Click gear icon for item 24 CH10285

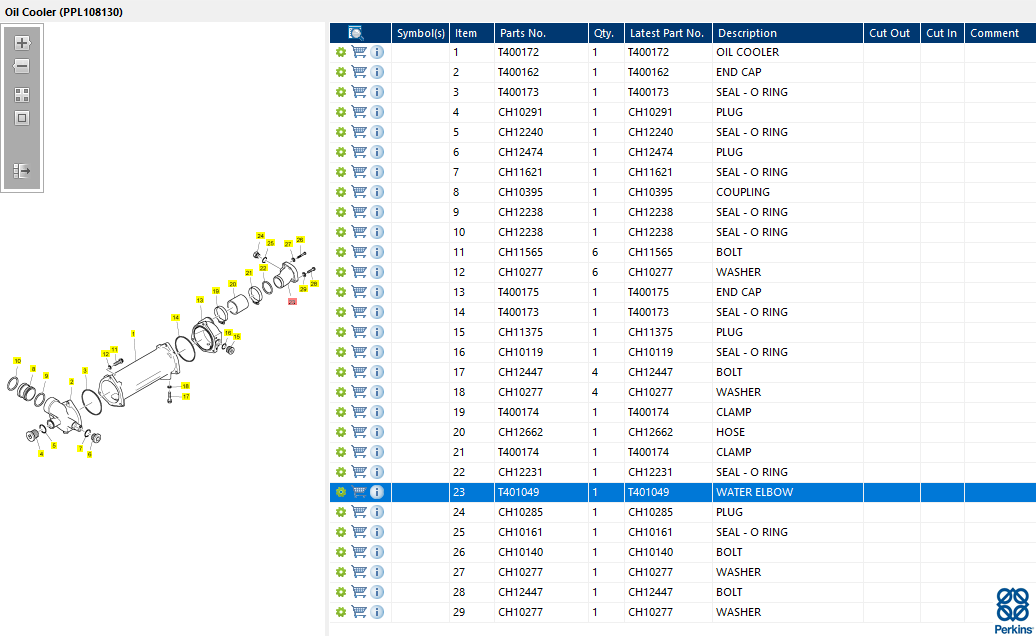click(x=341, y=512)
